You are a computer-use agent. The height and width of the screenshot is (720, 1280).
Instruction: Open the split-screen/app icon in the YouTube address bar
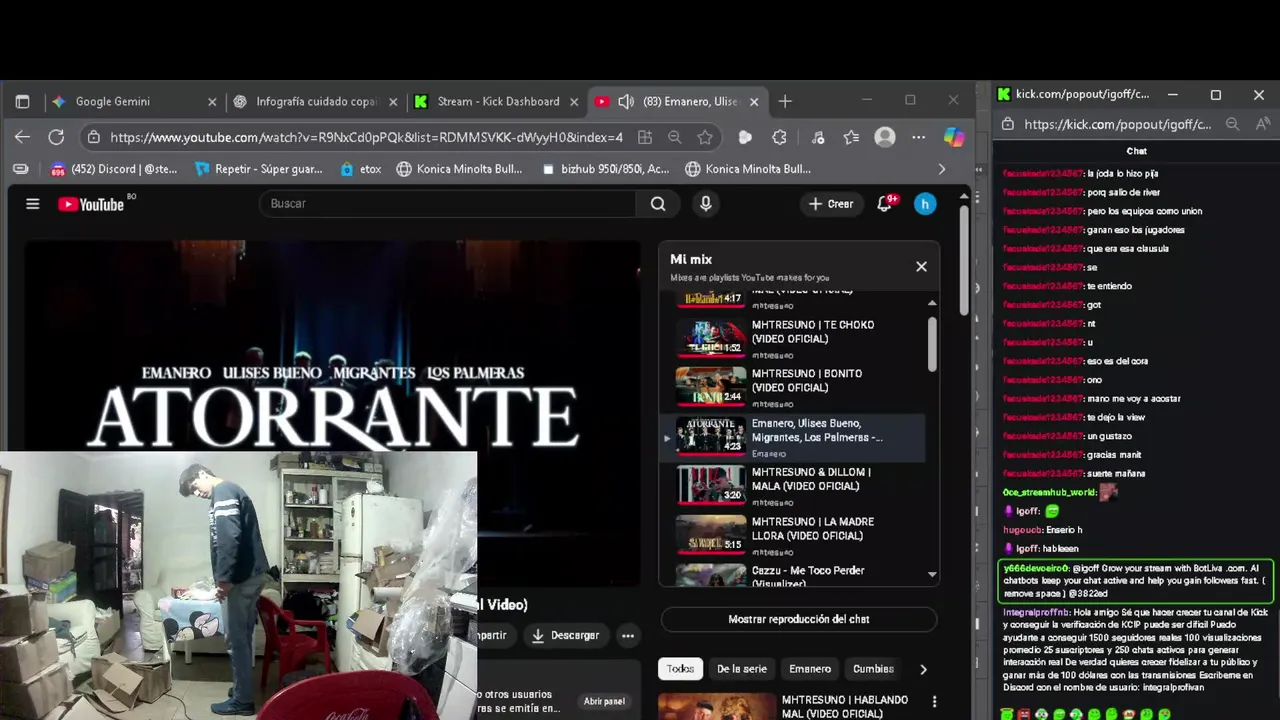[x=645, y=137]
